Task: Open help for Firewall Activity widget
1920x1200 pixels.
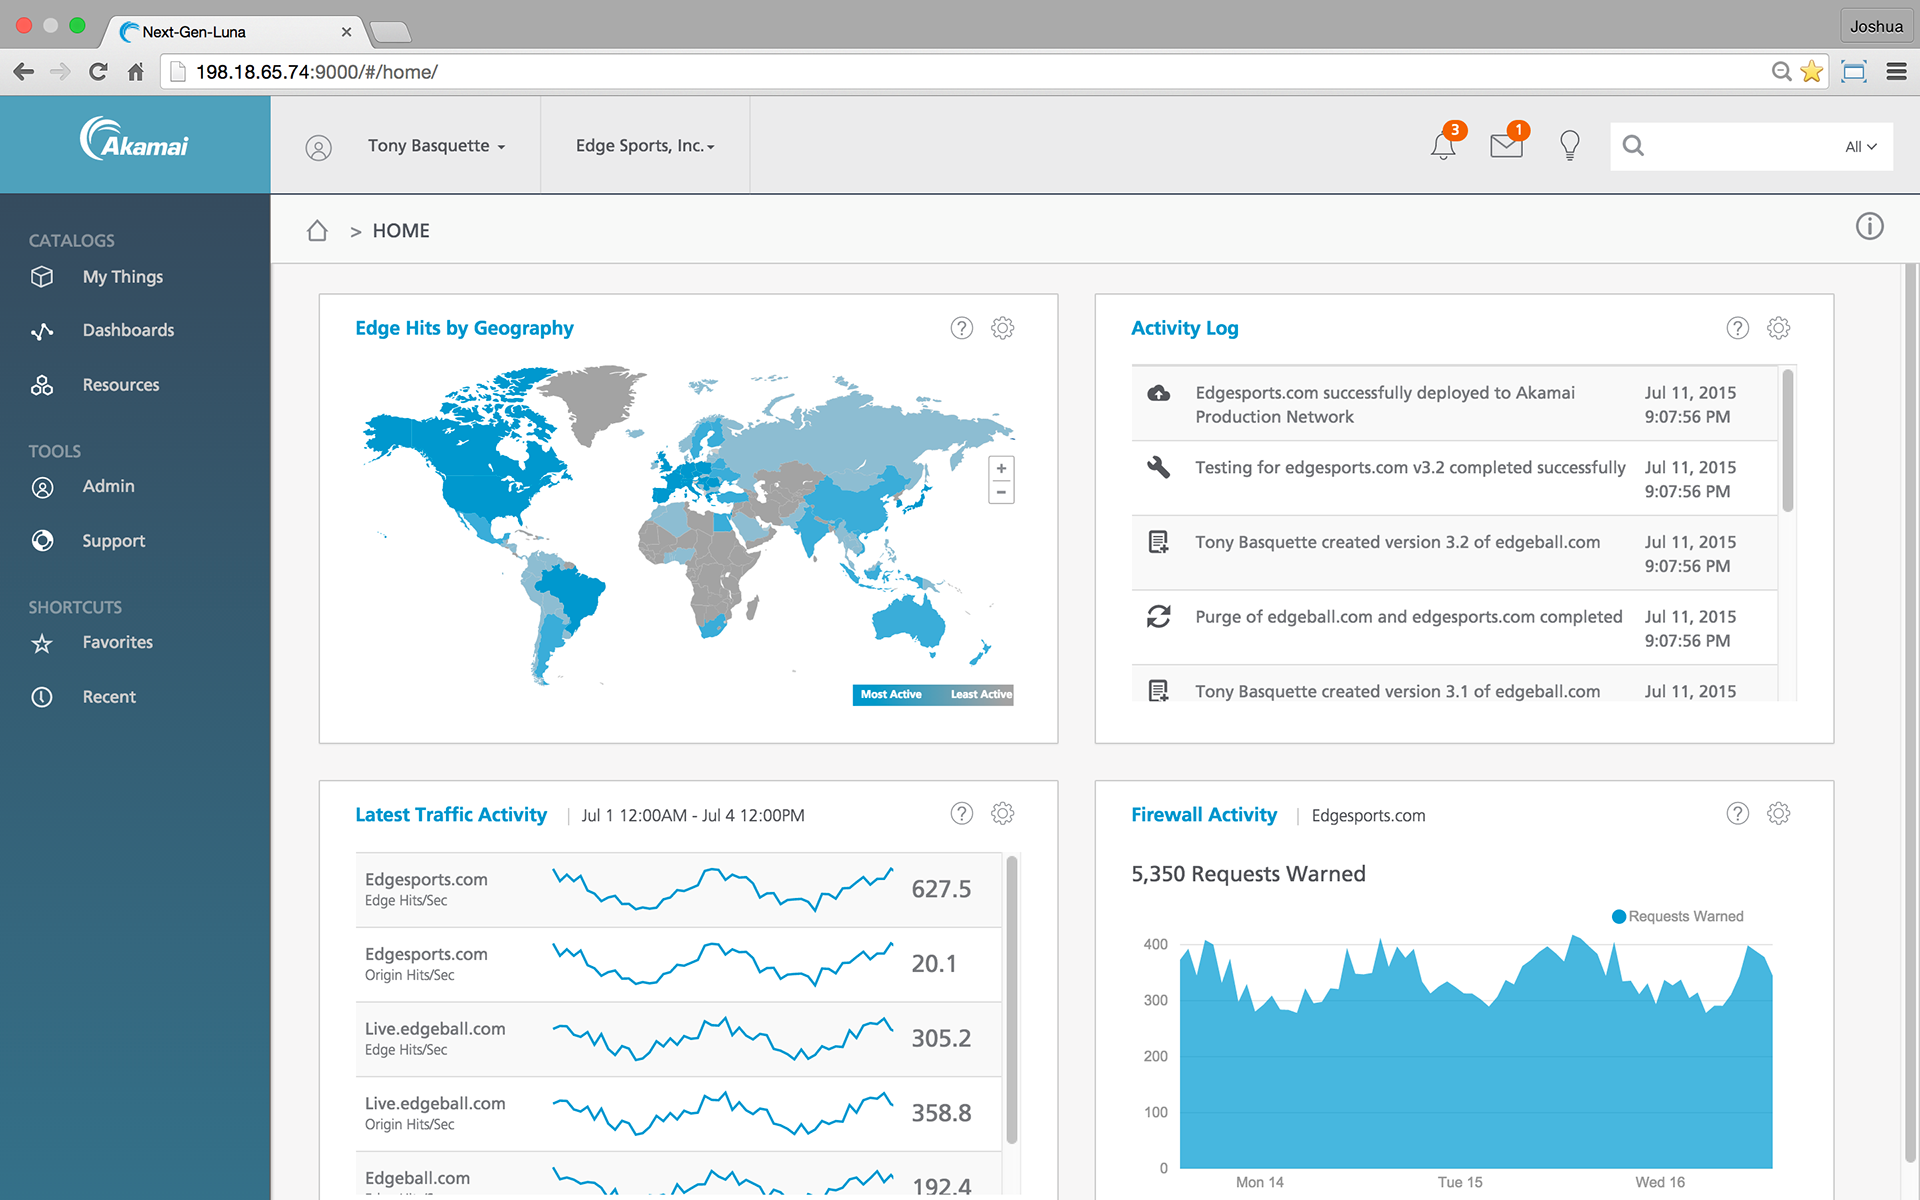Action: (x=1737, y=813)
